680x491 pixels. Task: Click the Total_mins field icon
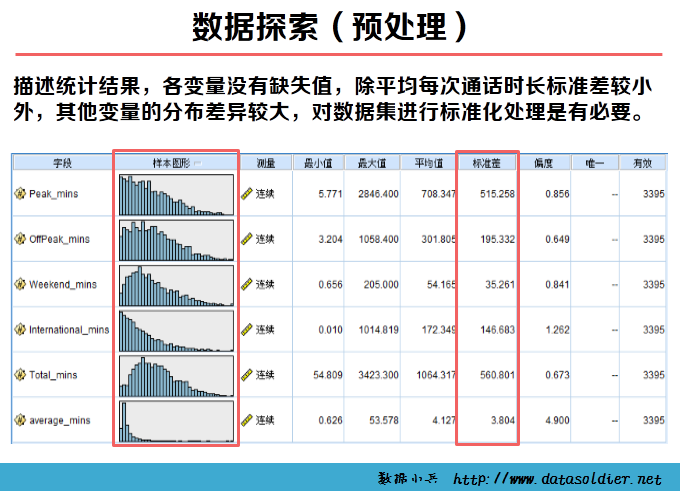coord(20,375)
